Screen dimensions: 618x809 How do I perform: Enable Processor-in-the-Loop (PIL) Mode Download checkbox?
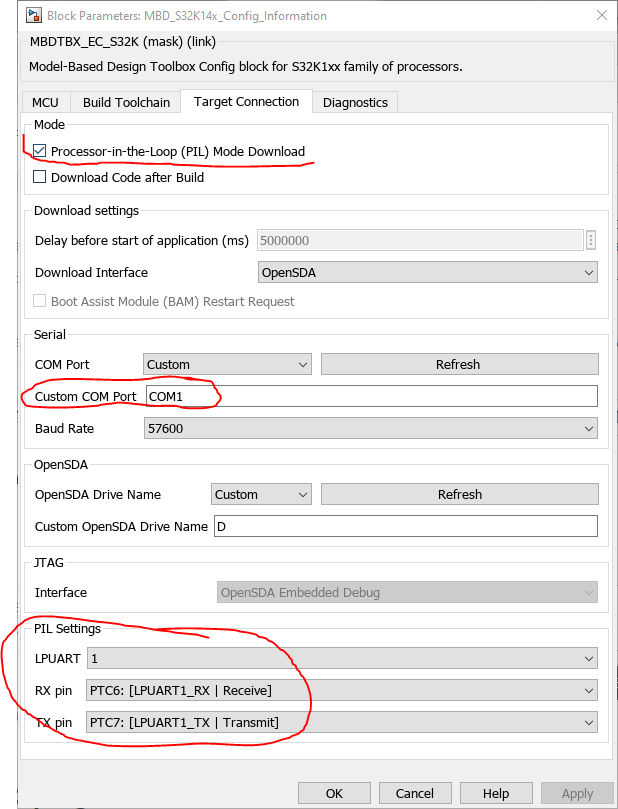[x=40, y=151]
